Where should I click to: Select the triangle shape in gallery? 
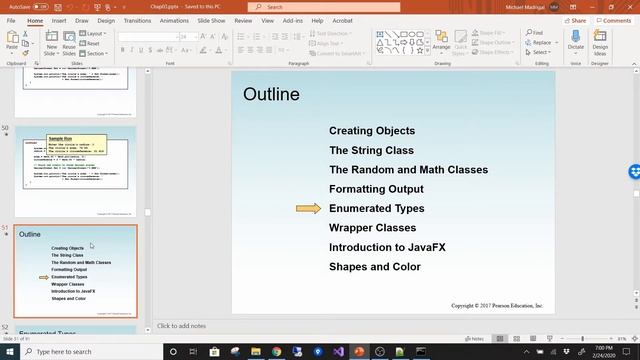tap(380, 42)
